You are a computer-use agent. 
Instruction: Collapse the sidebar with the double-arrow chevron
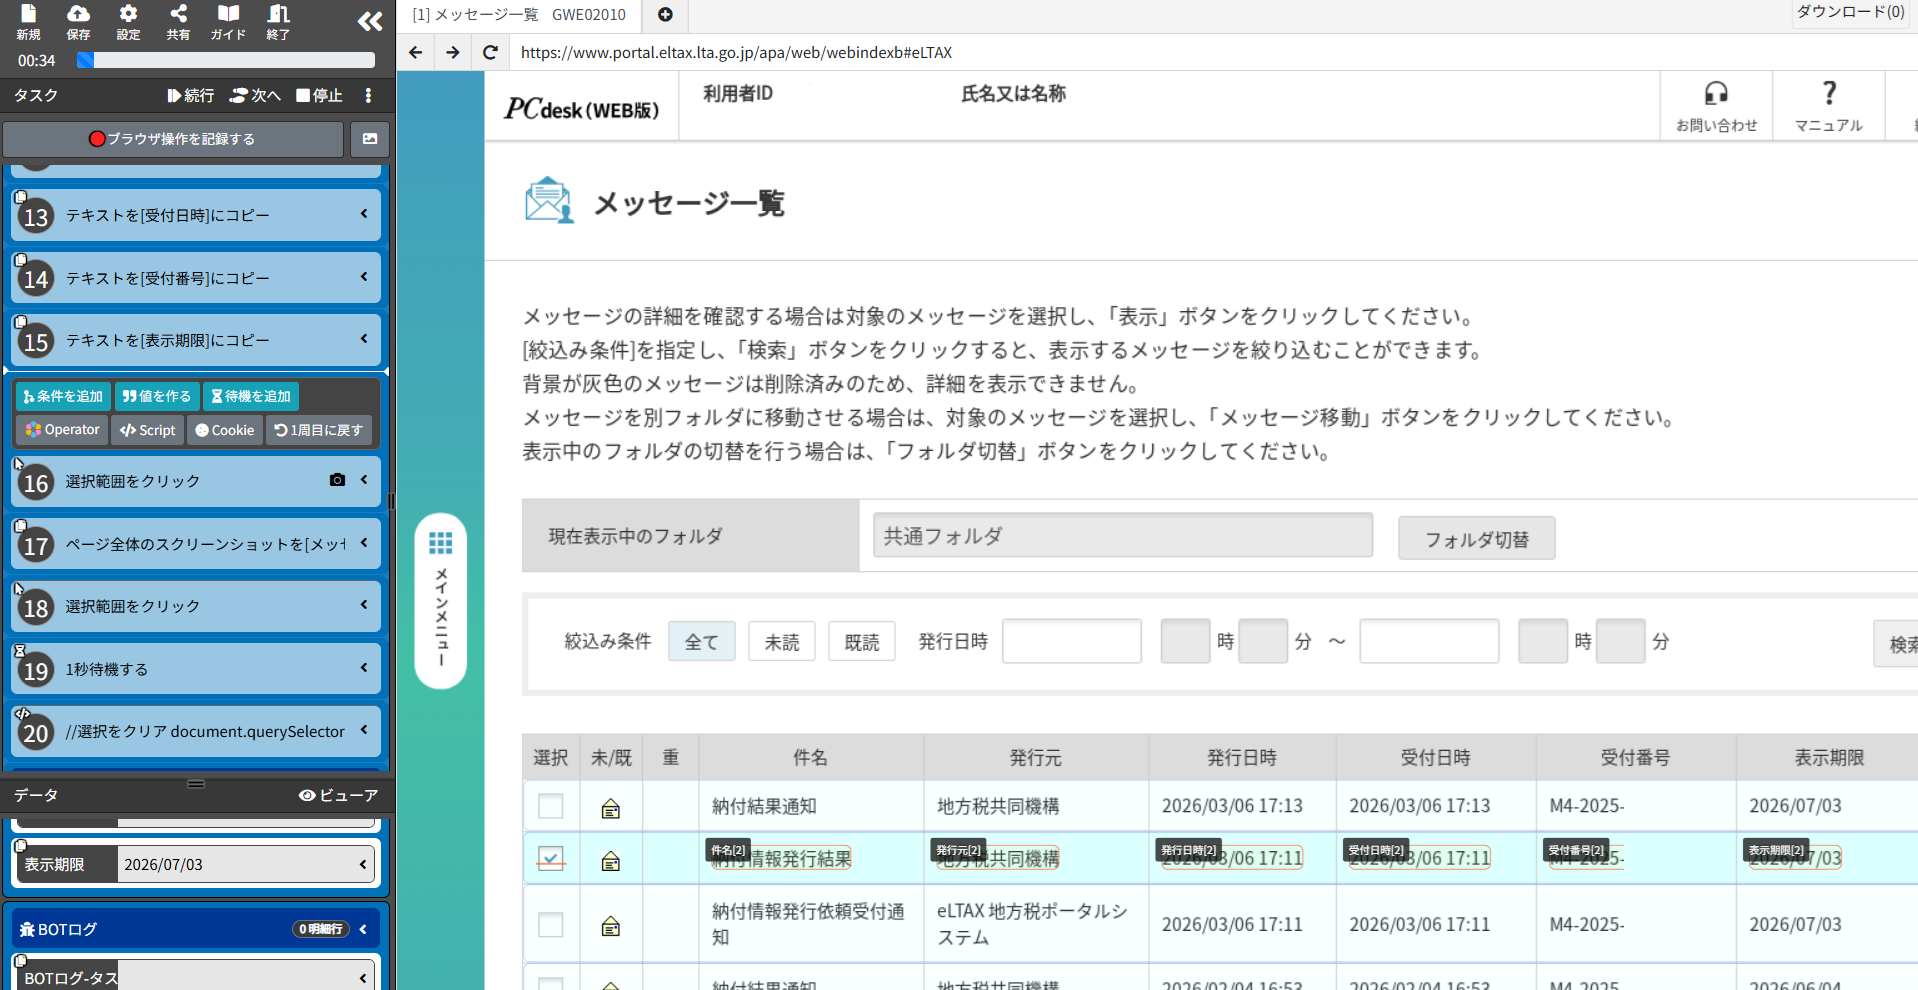(x=369, y=20)
